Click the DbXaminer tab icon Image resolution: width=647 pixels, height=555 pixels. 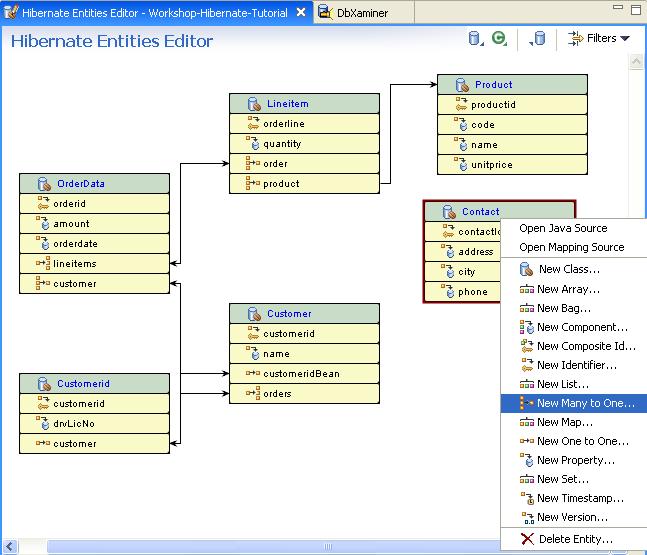click(326, 12)
